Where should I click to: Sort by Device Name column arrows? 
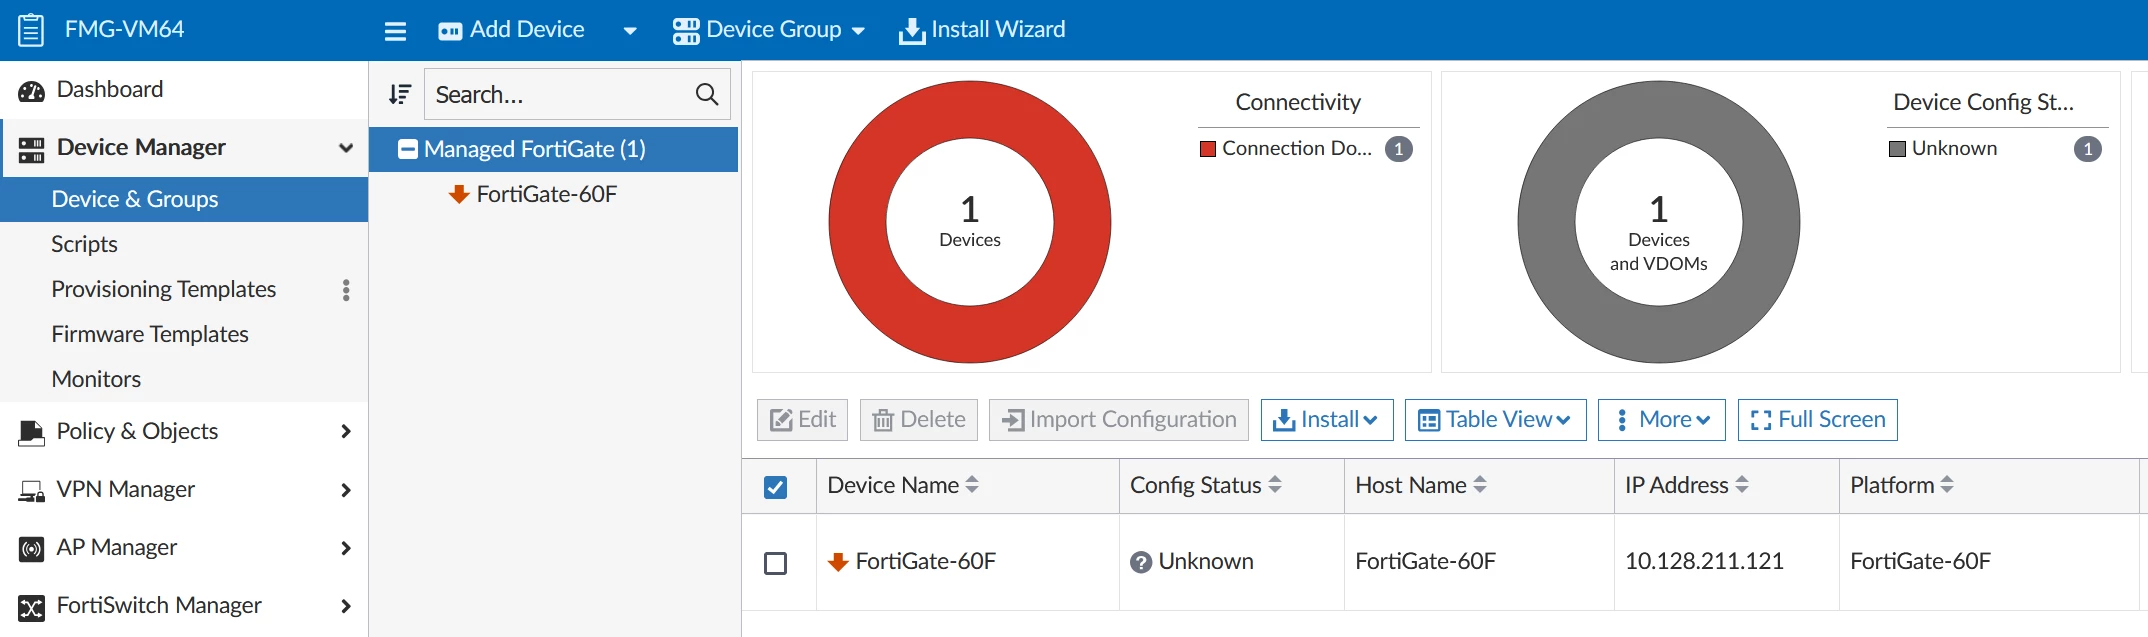(x=972, y=485)
